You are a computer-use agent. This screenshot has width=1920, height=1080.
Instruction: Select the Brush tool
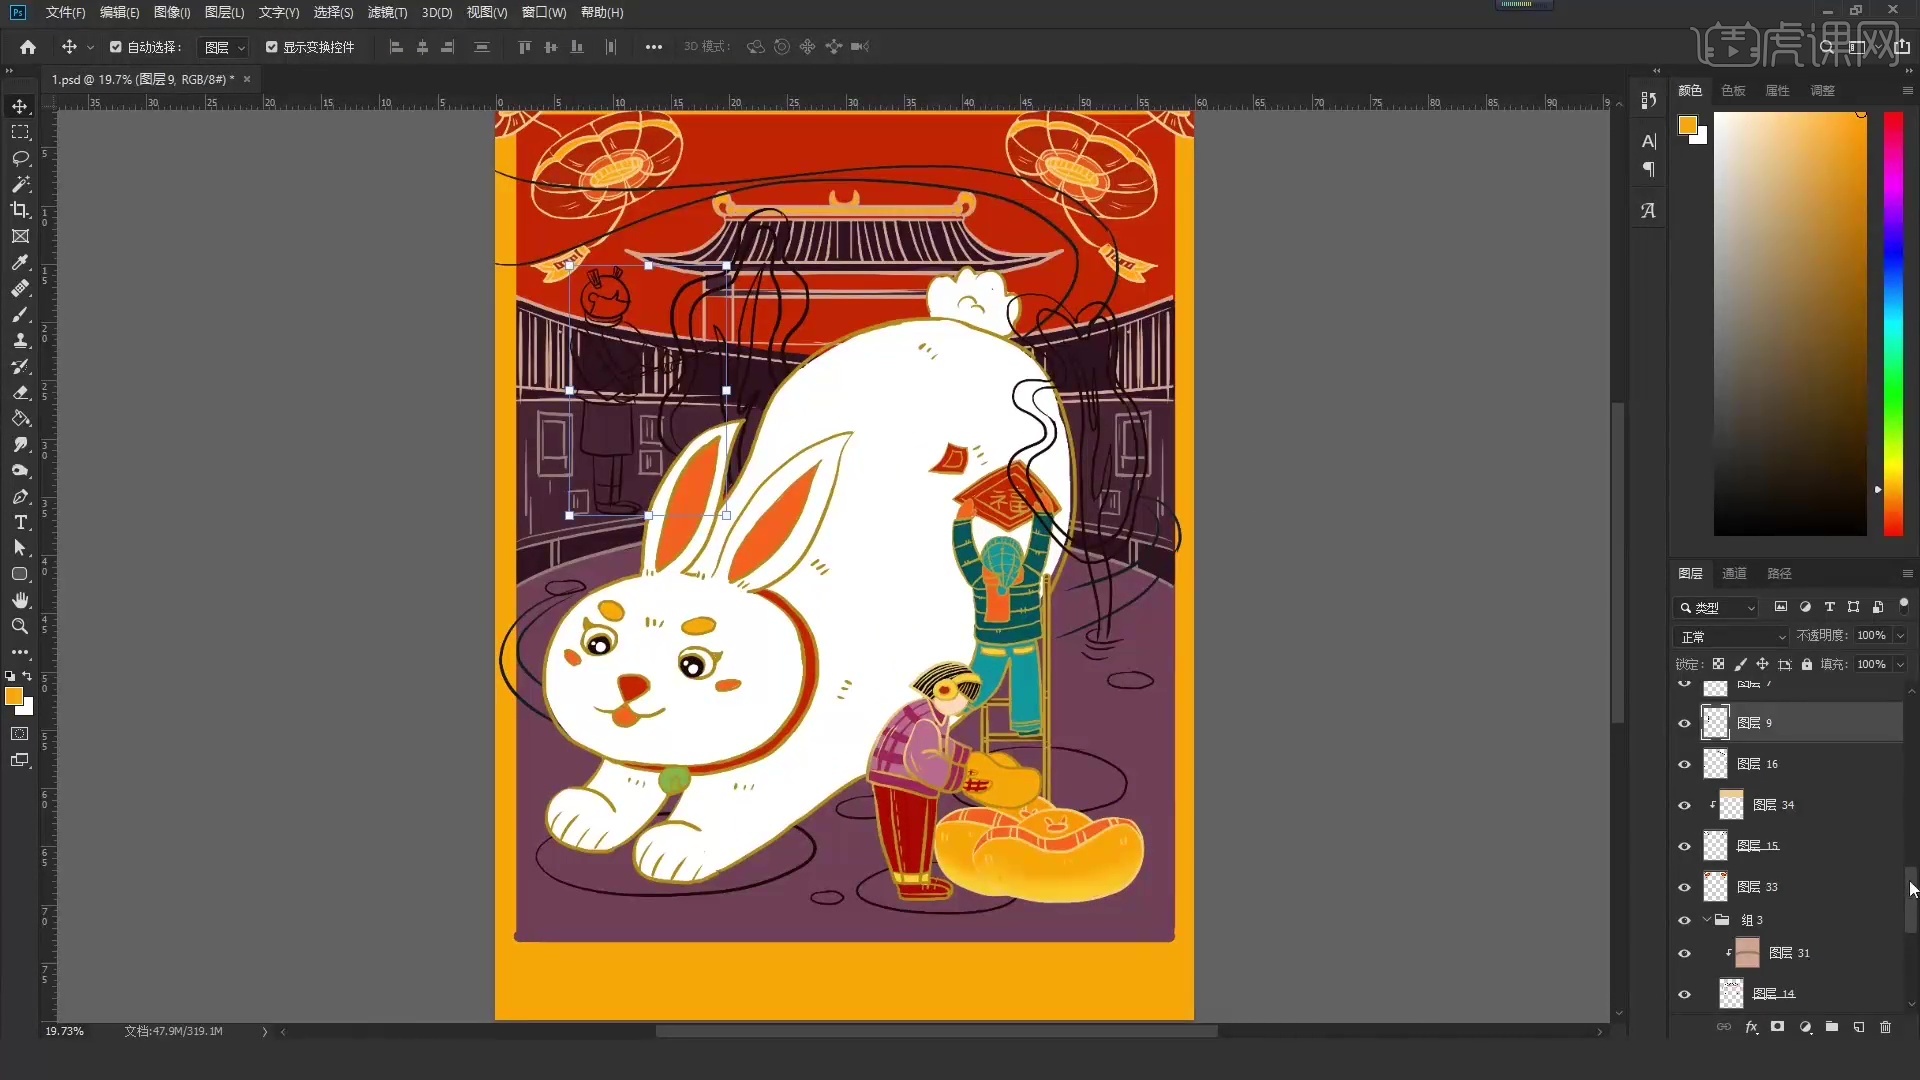20,314
